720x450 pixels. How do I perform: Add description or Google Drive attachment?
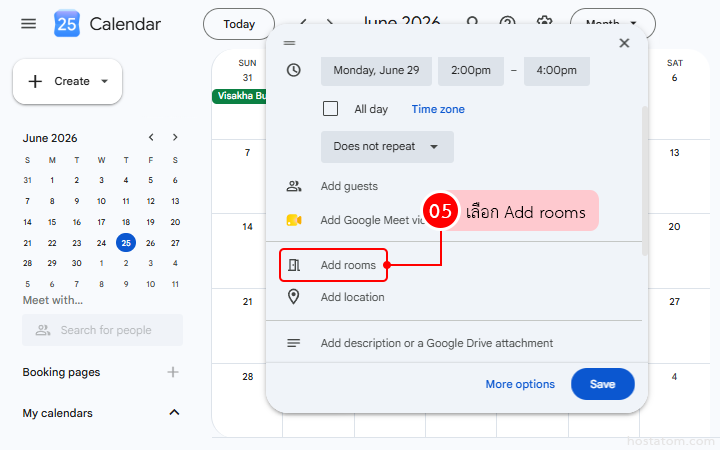coord(437,343)
